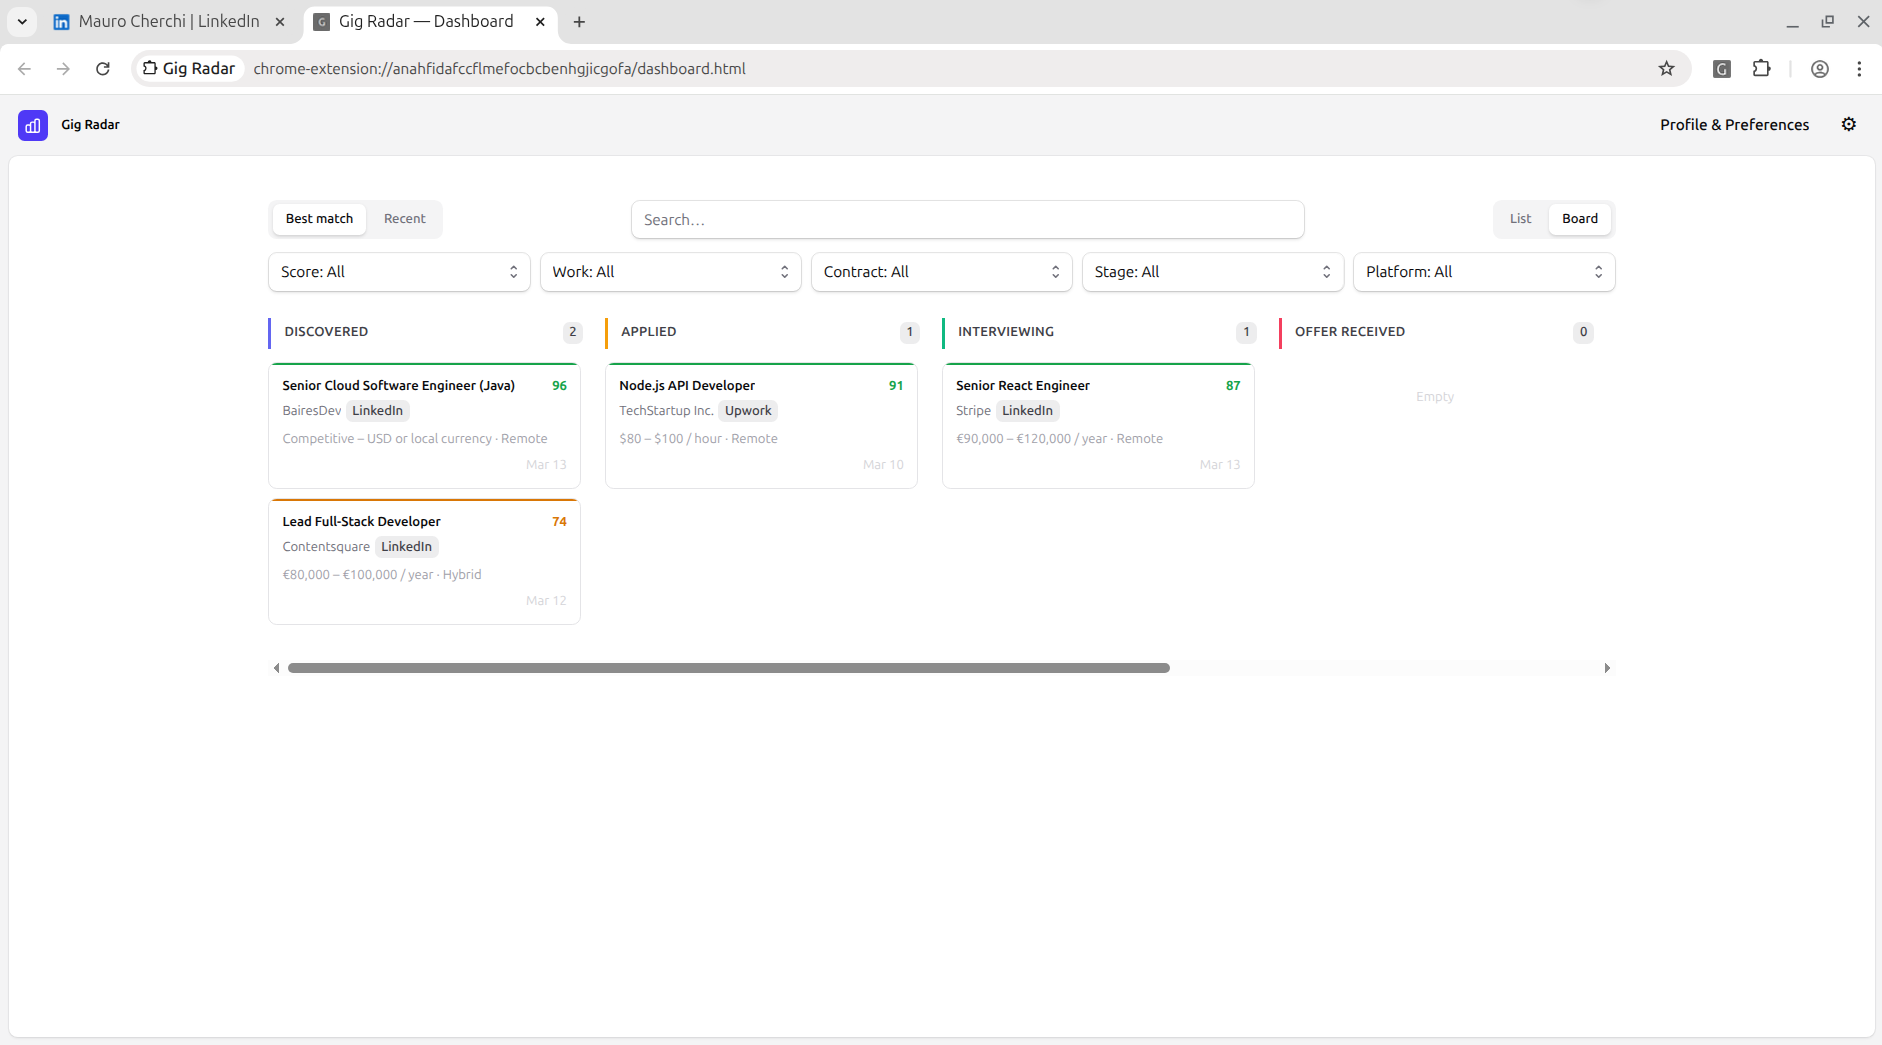Switch to List view
The width and height of the screenshot is (1882, 1045).
1520,219
